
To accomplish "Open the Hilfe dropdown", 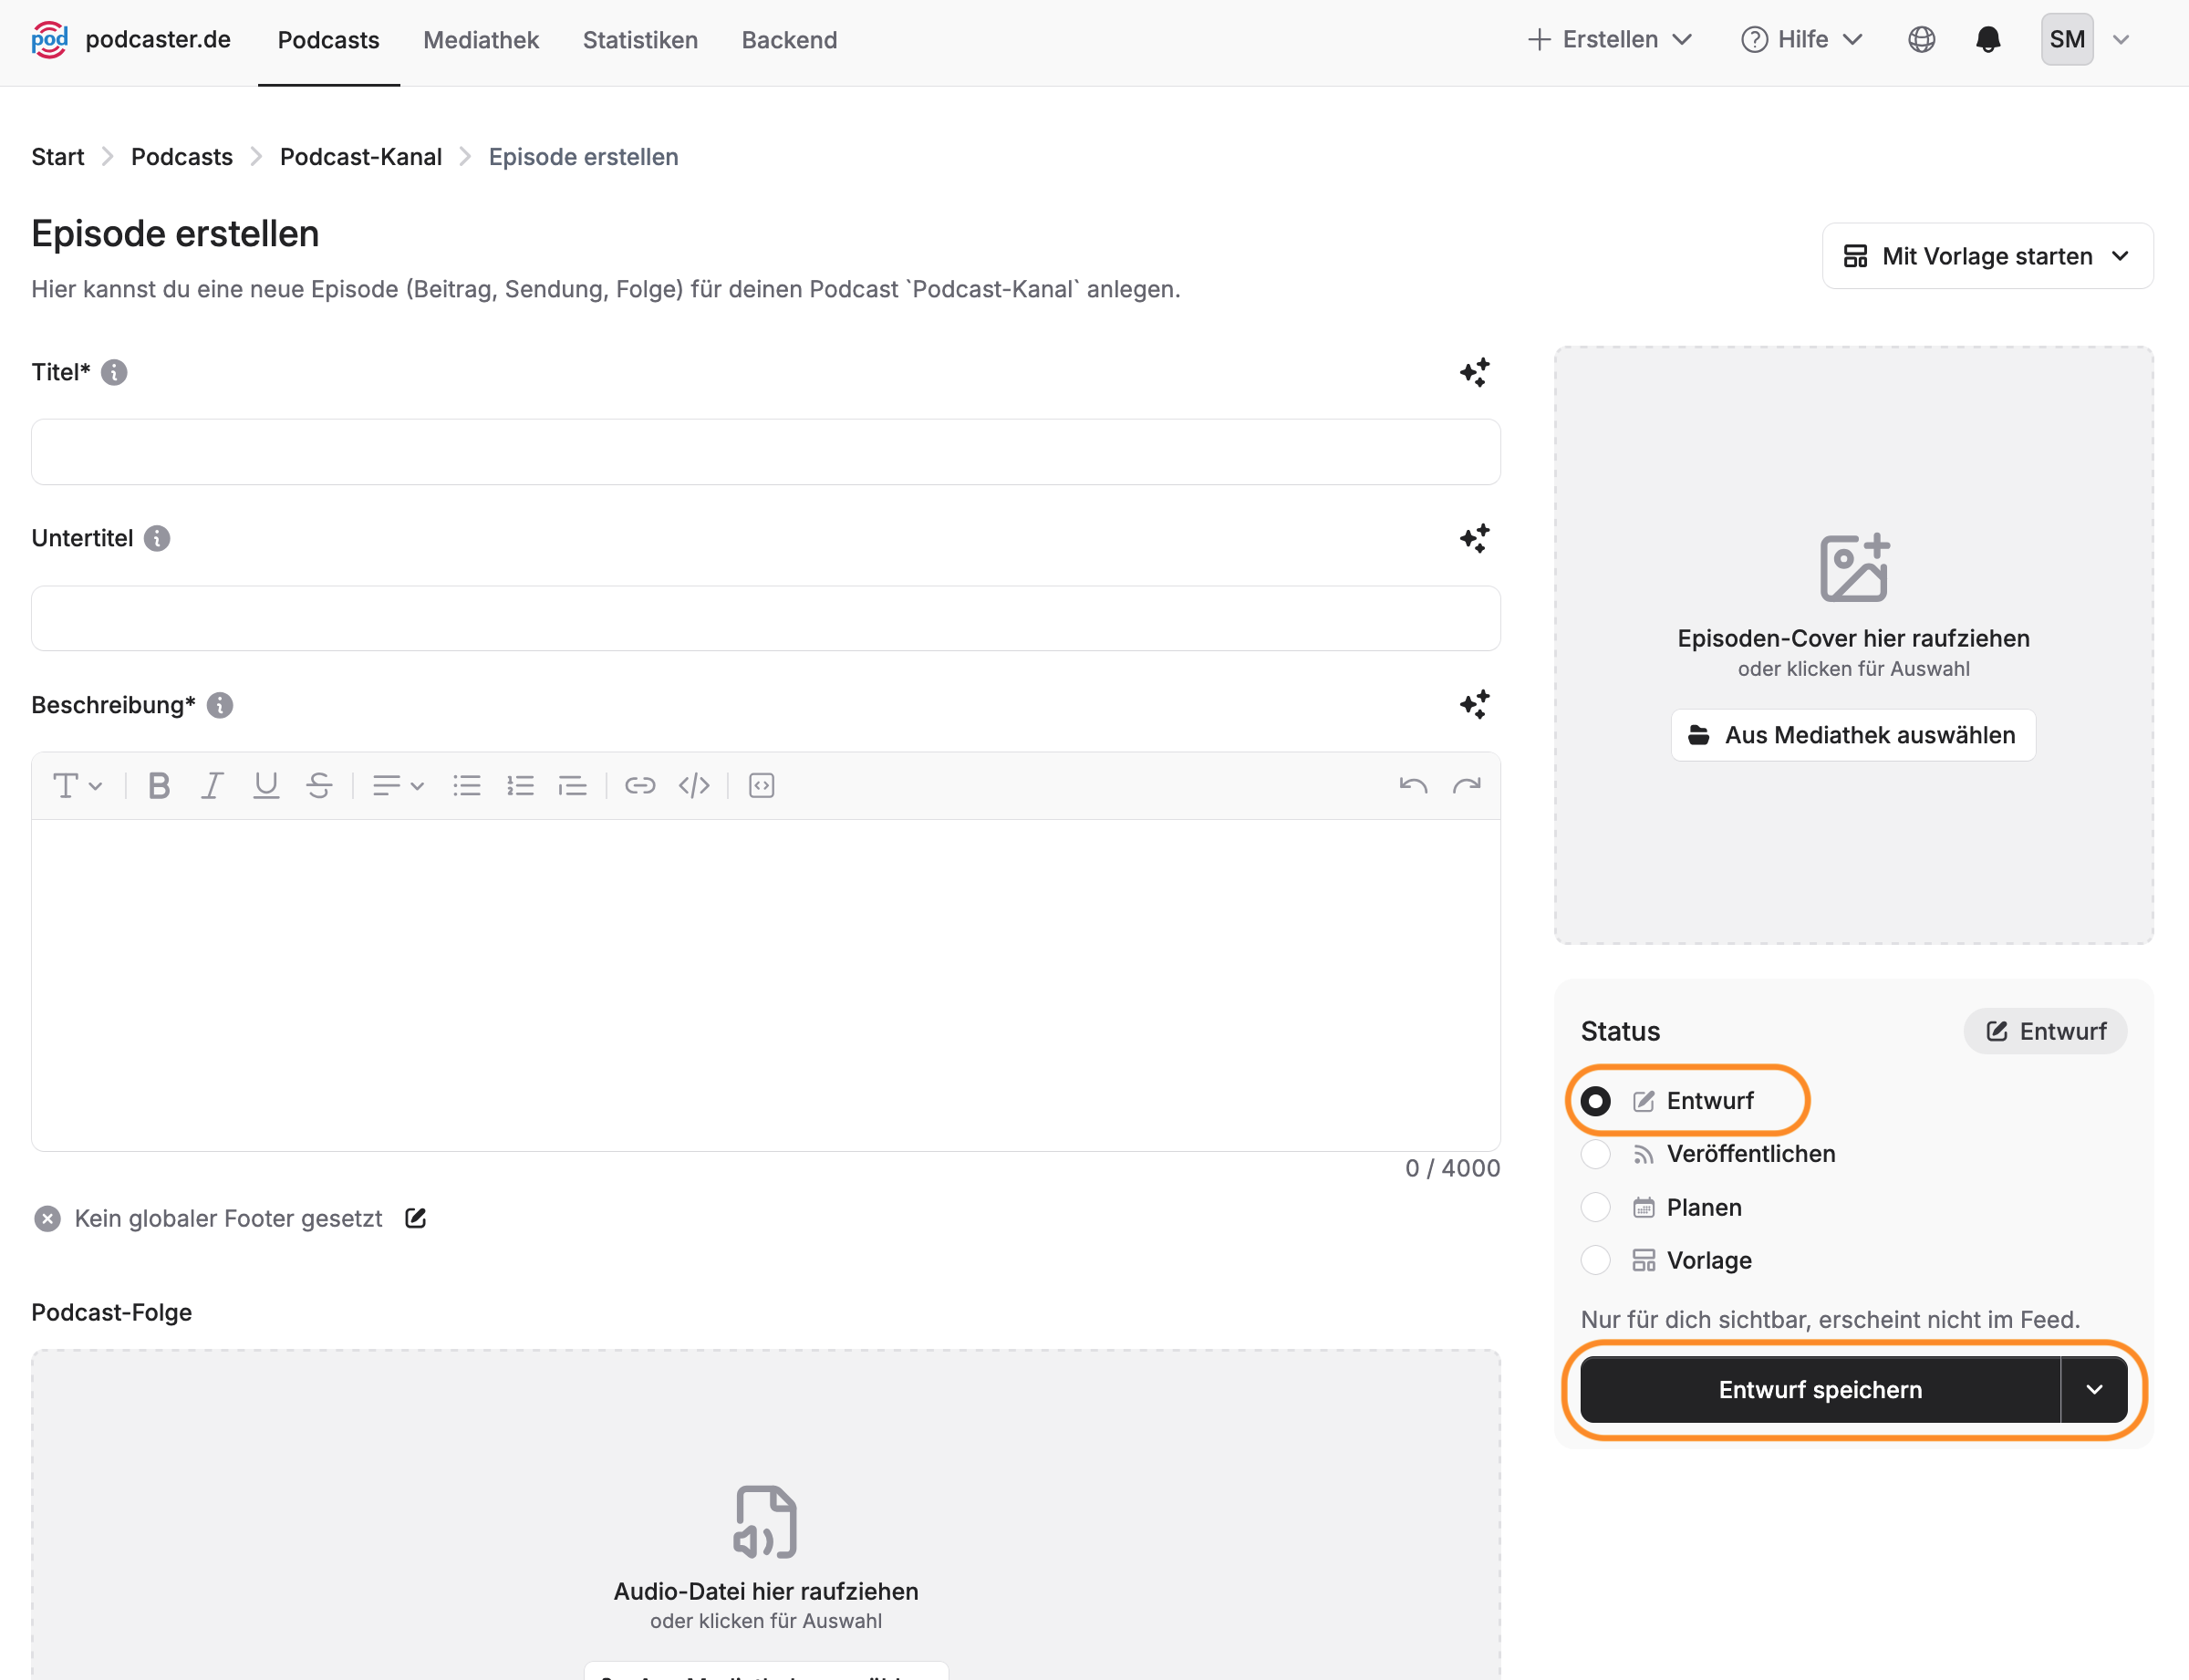I will [x=1802, y=40].
